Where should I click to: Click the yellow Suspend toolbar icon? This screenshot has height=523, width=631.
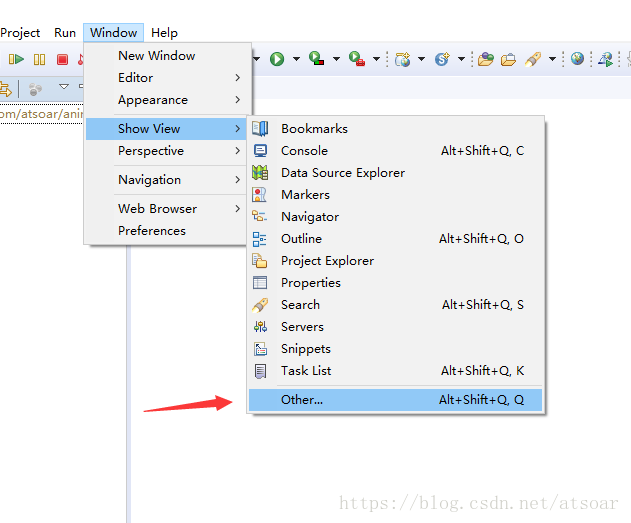pyautogui.click(x=40, y=60)
